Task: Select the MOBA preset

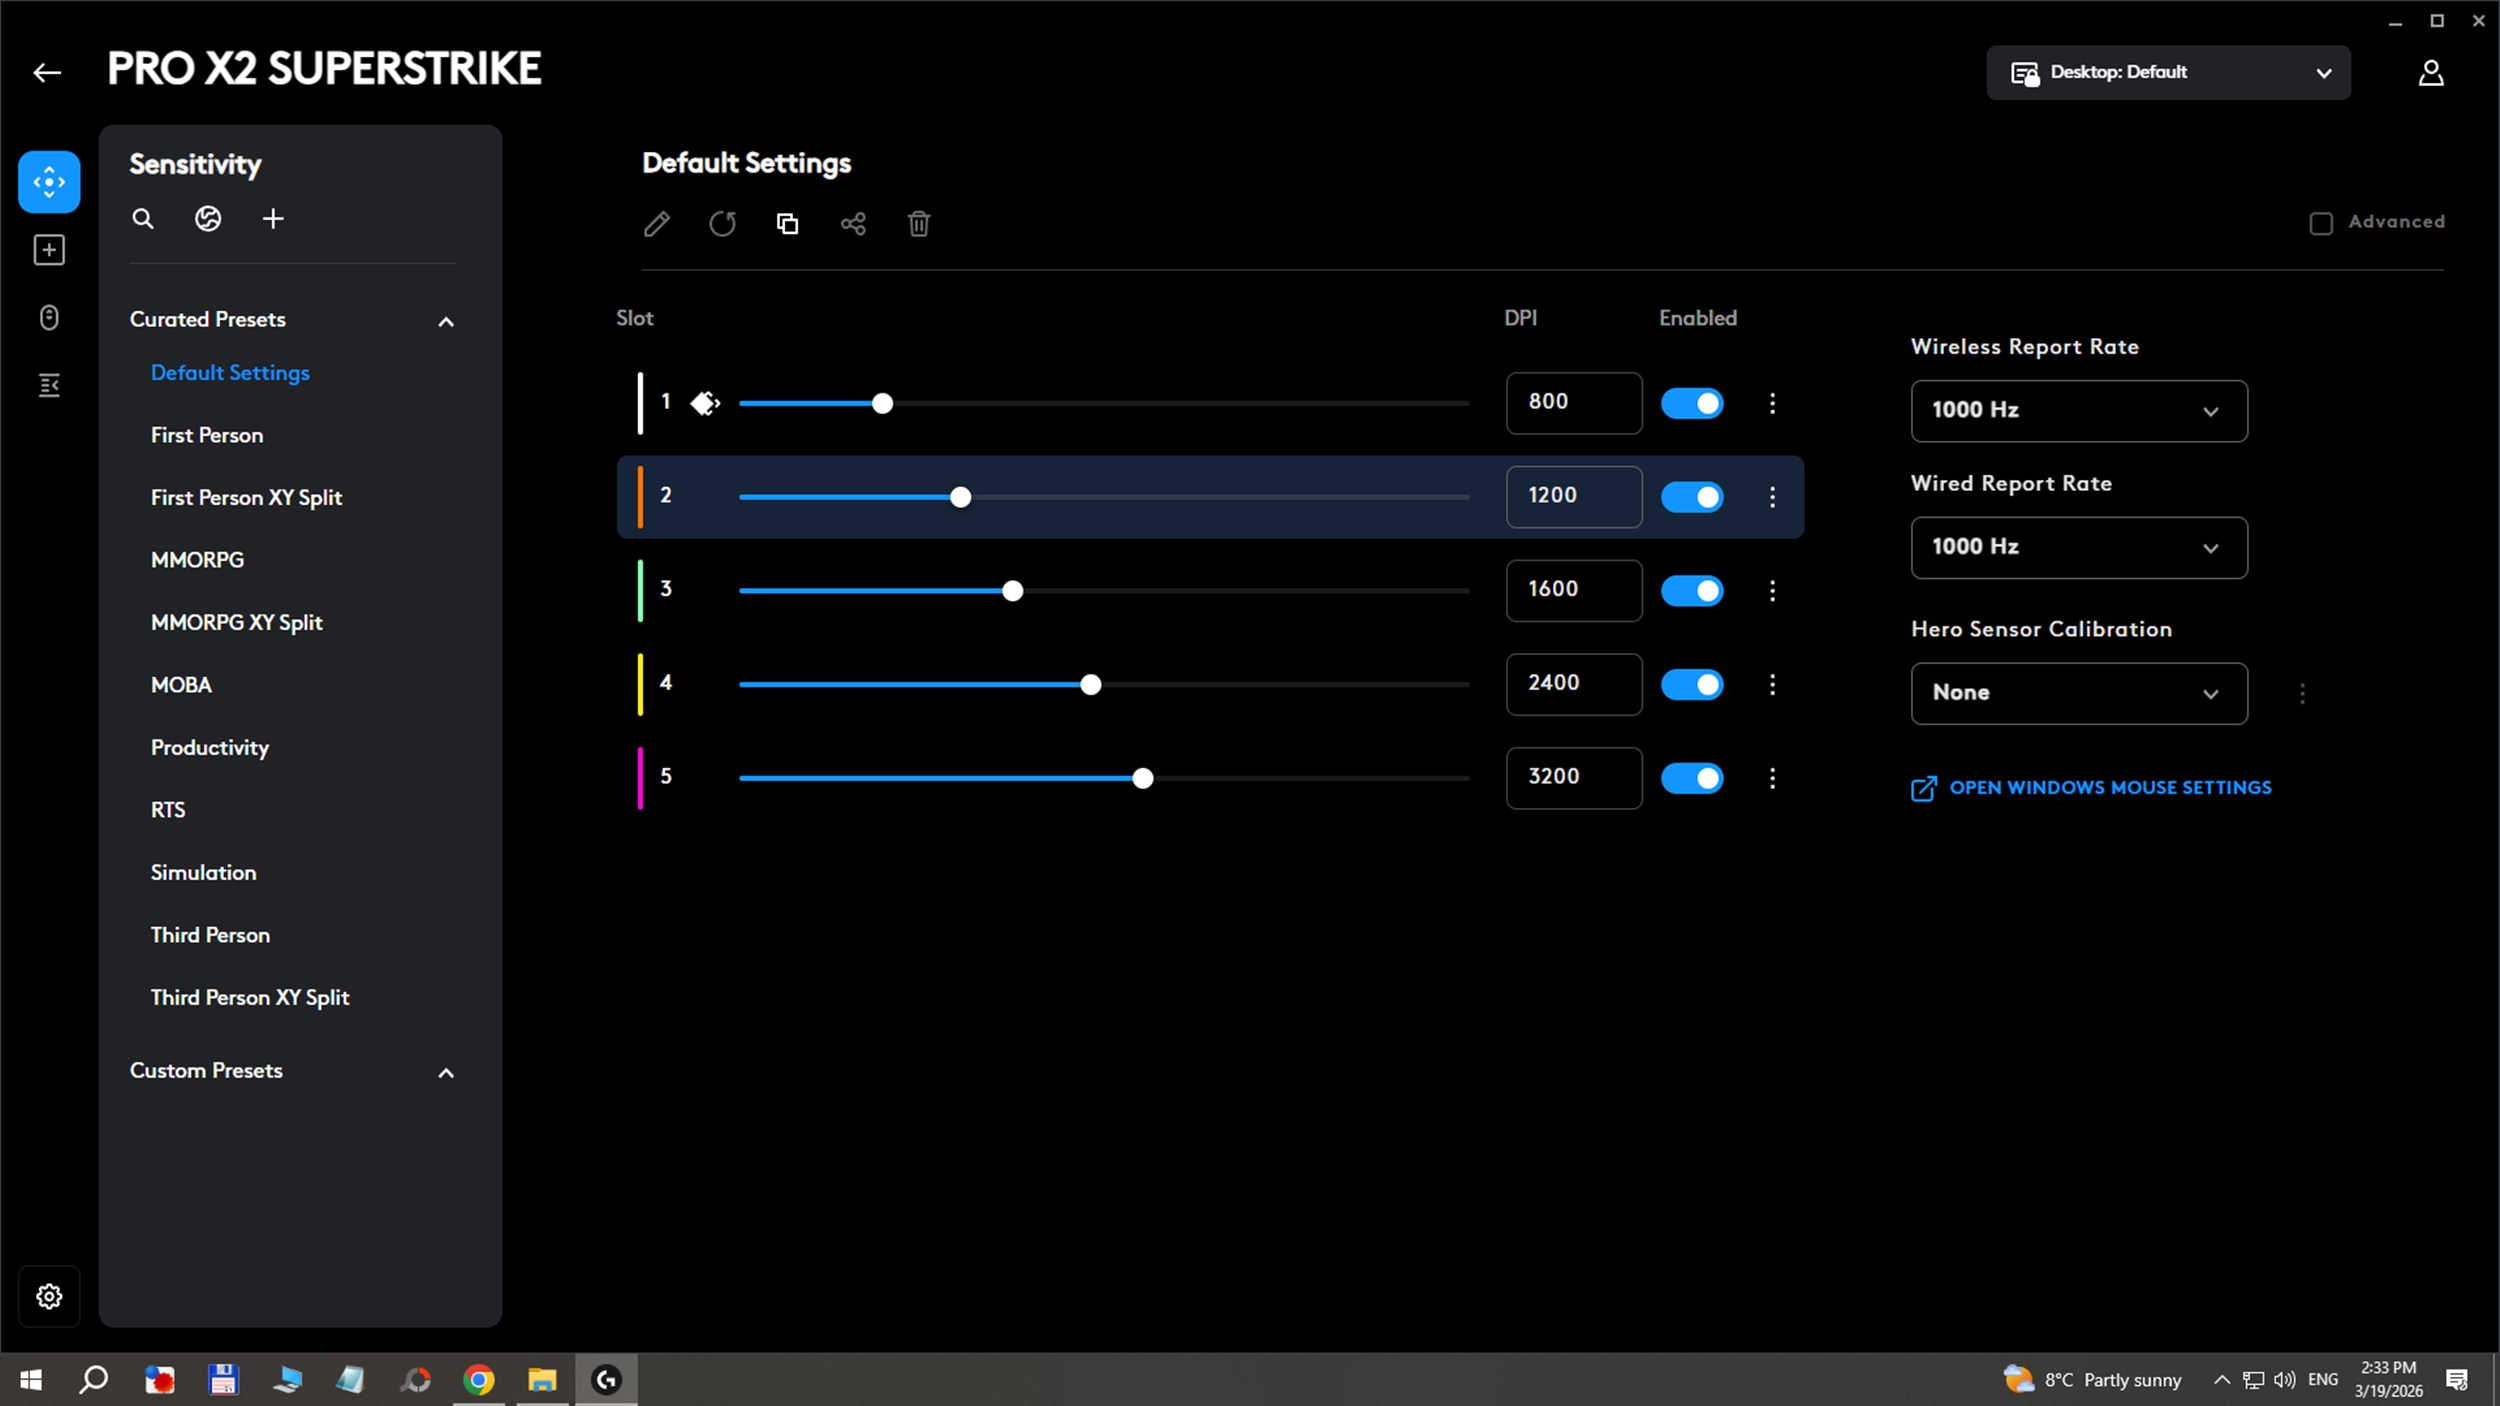Action: pyautogui.click(x=181, y=685)
